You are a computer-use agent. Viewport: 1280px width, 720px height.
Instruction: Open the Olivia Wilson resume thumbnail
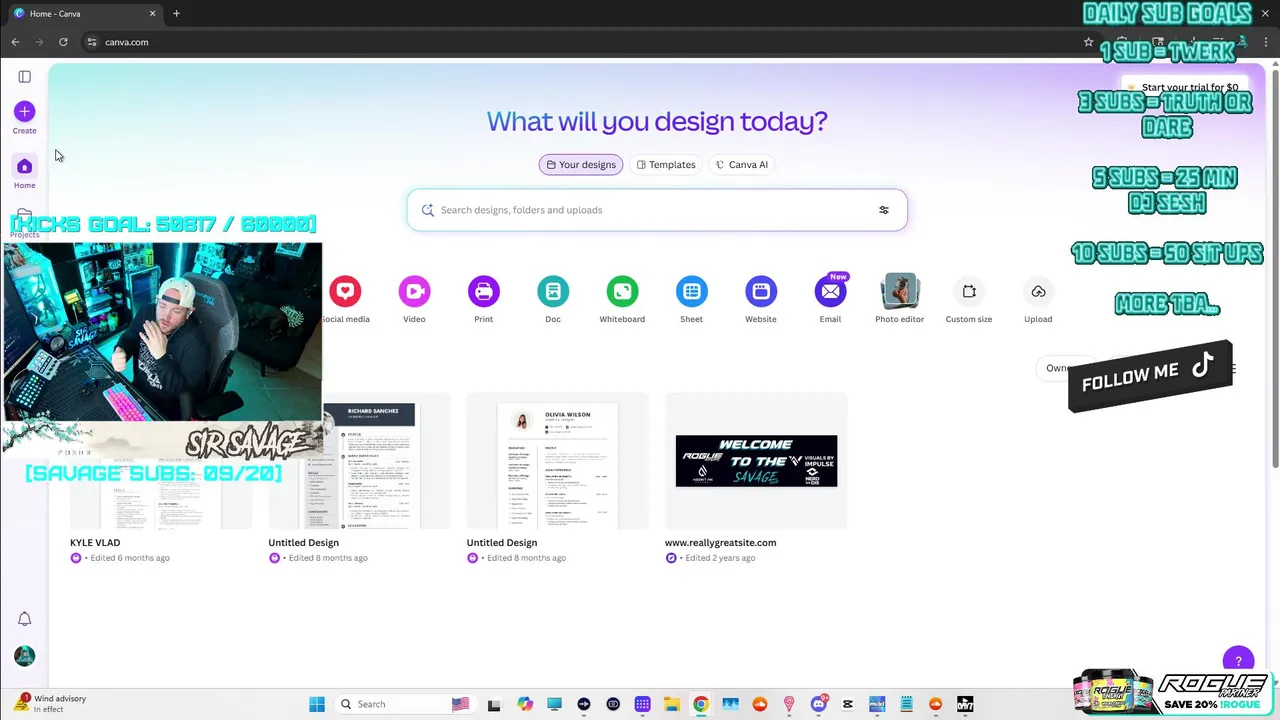coord(558,461)
